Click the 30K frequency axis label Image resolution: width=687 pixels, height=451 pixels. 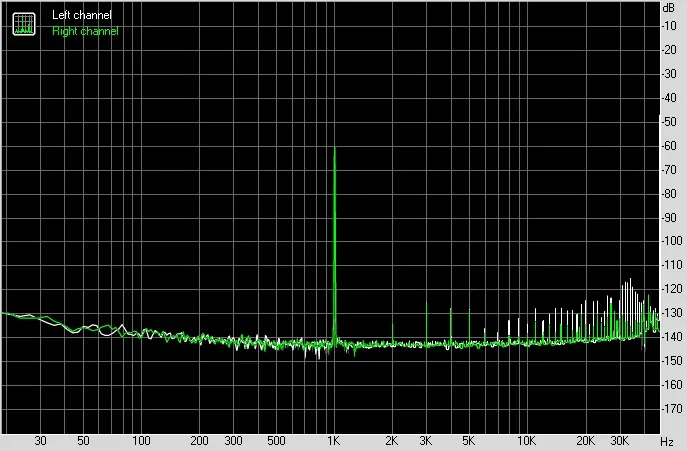(620, 440)
